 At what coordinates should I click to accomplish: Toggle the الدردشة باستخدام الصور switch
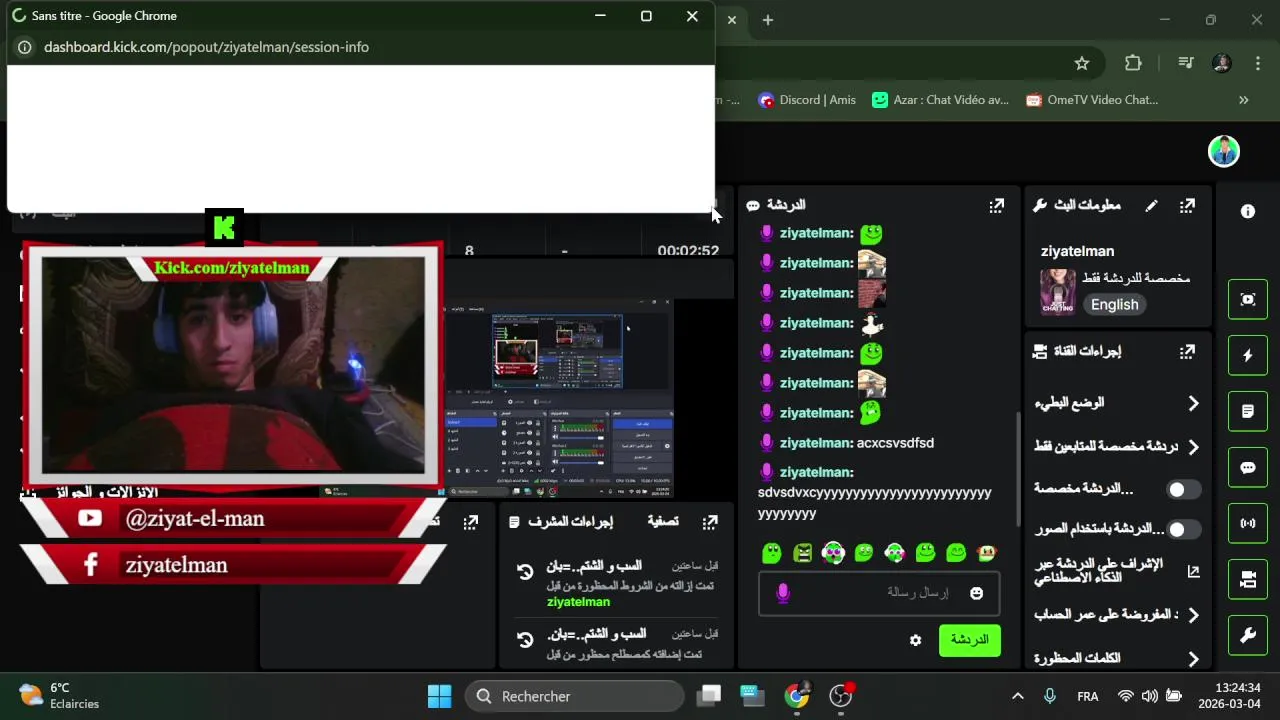(1184, 529)
